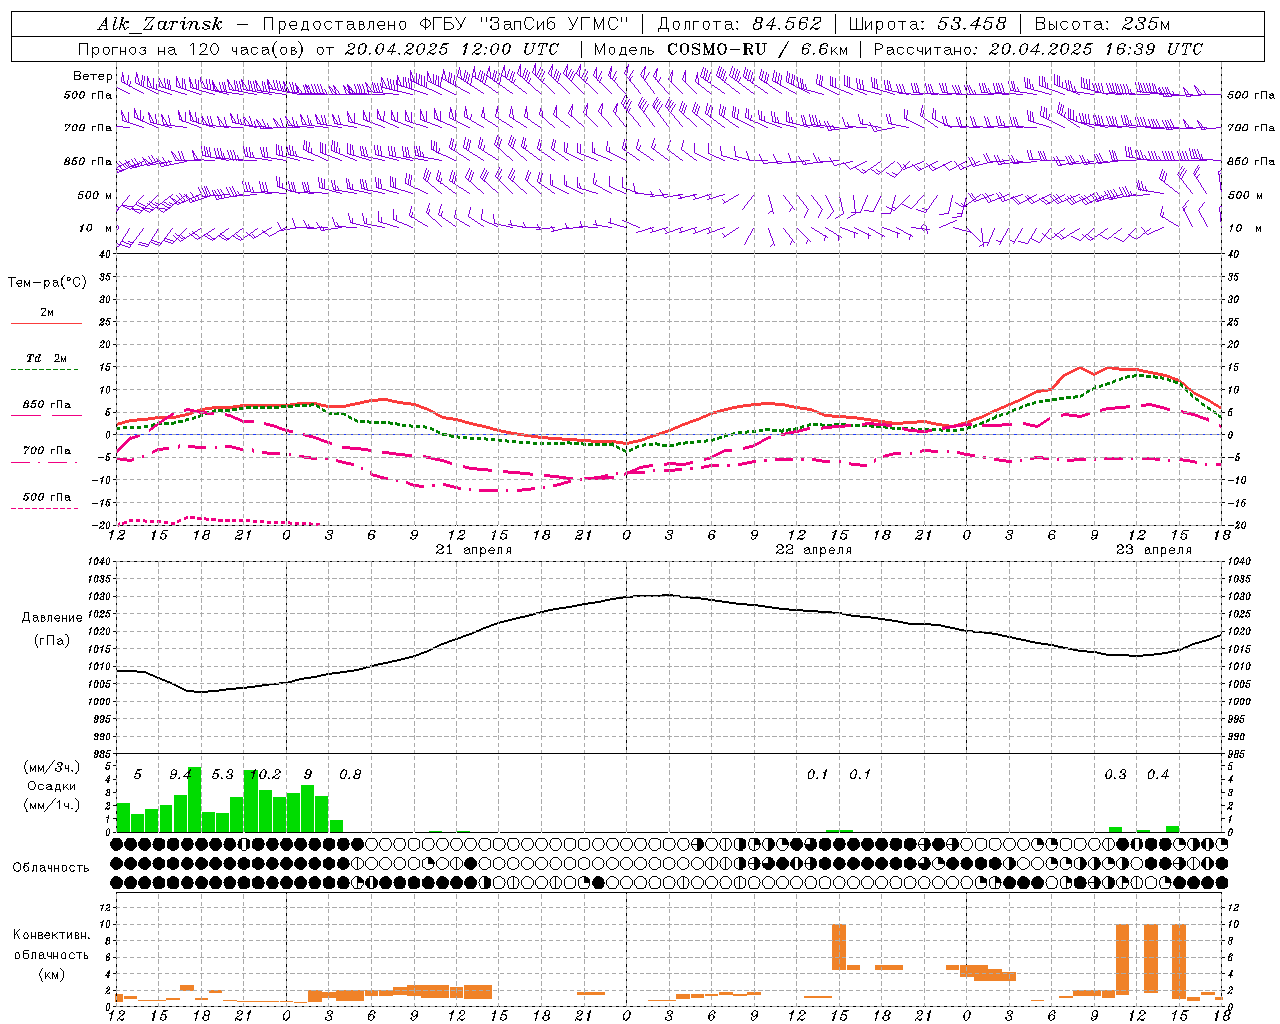Click the (мм/3ч.) precipitation unit label
Image resolution: width=1280 pixels, height=1024 pixels.
(x=52, y=768)
